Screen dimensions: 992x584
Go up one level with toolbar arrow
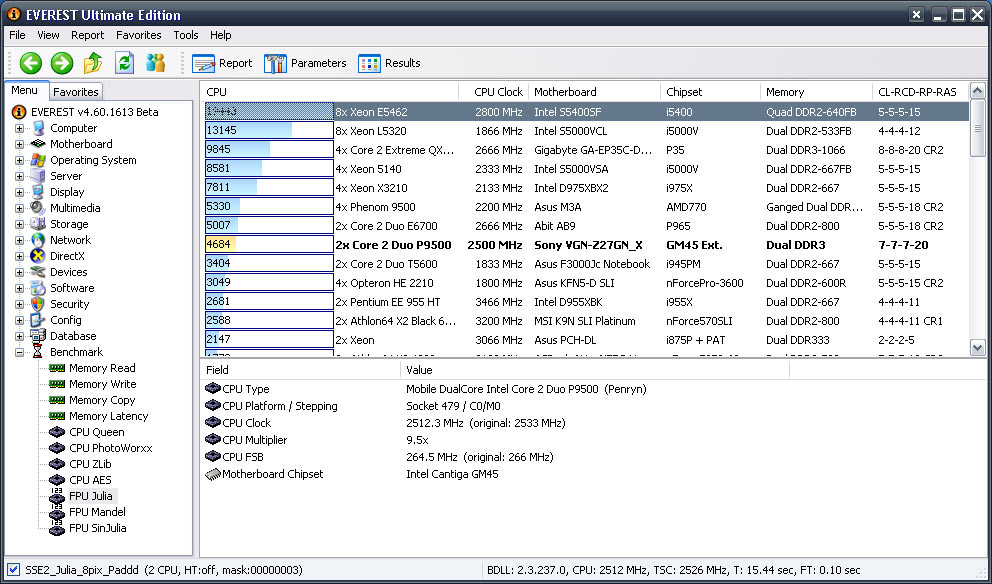tap(93, 63)
